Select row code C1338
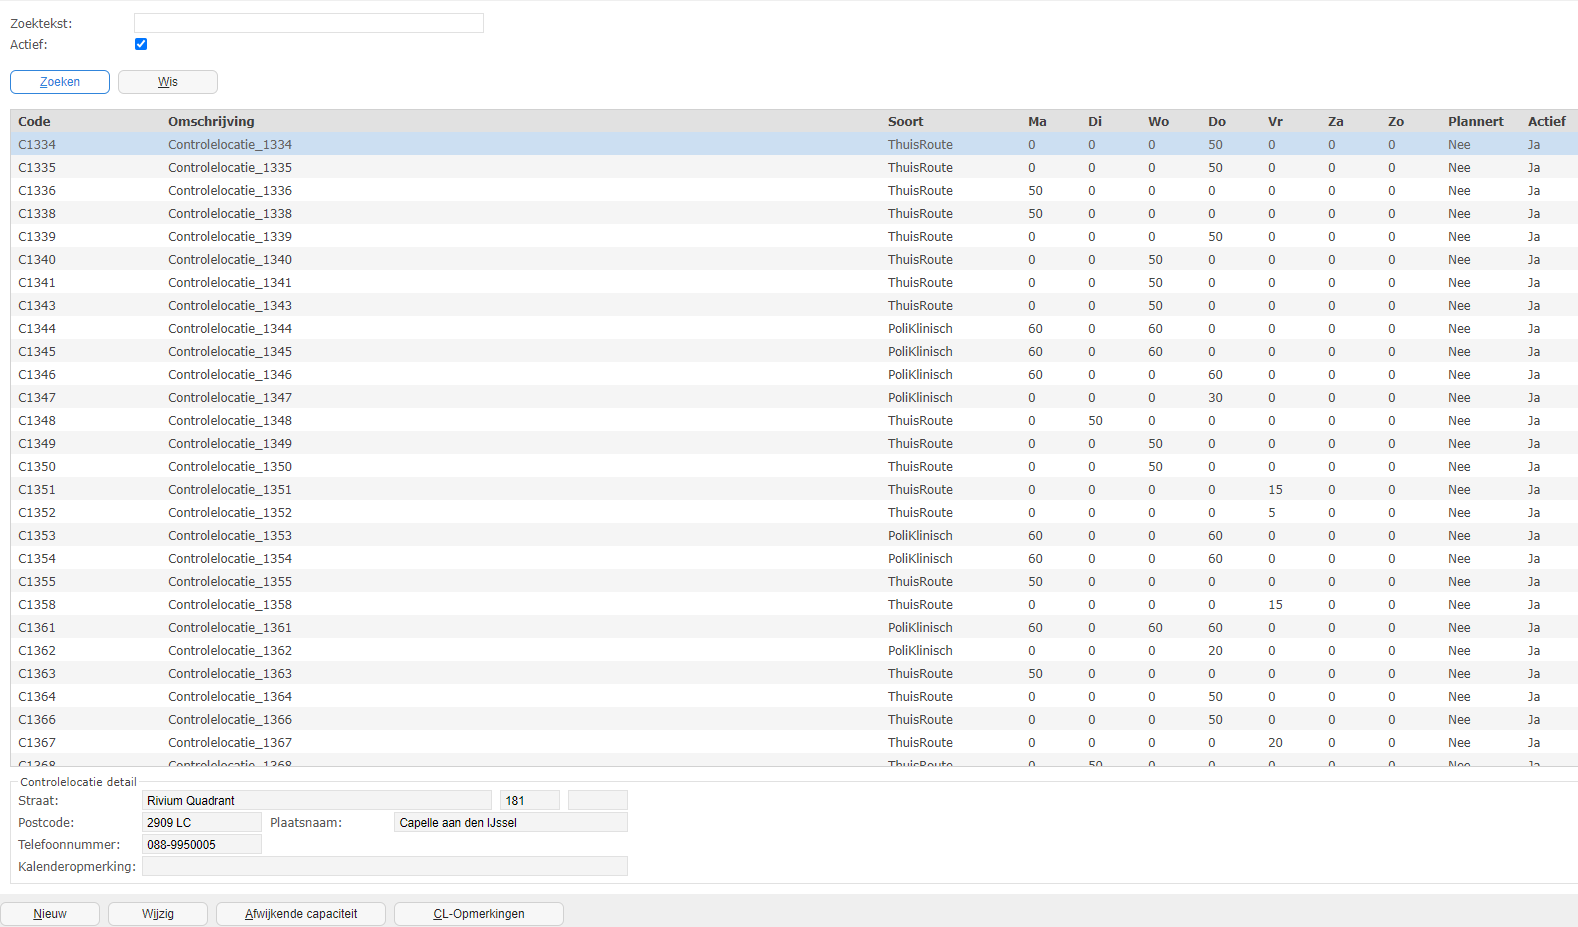Screen dimensions: 1578x927 pyautogui.click(x=794, y=214)
